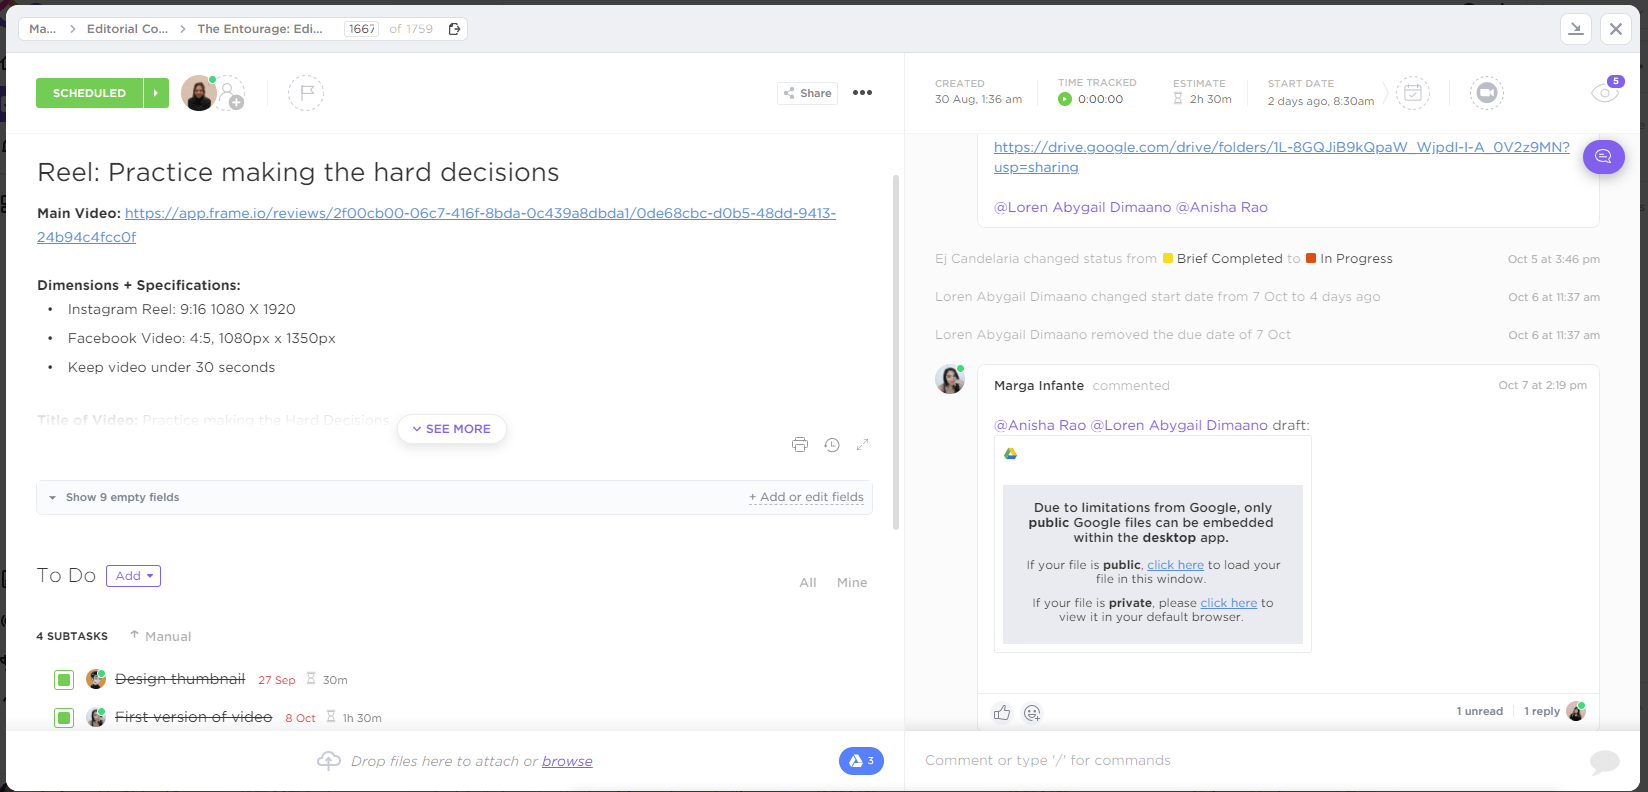The image size is (1648, 792).
Task: Toggle the watchers eye icon
Action: (1604, 93)
